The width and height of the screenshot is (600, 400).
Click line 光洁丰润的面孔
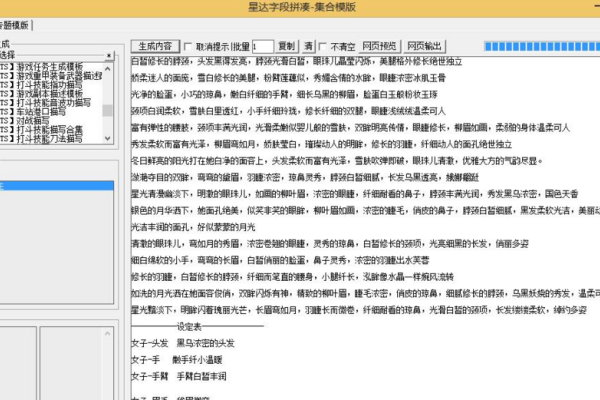(193, 227)
